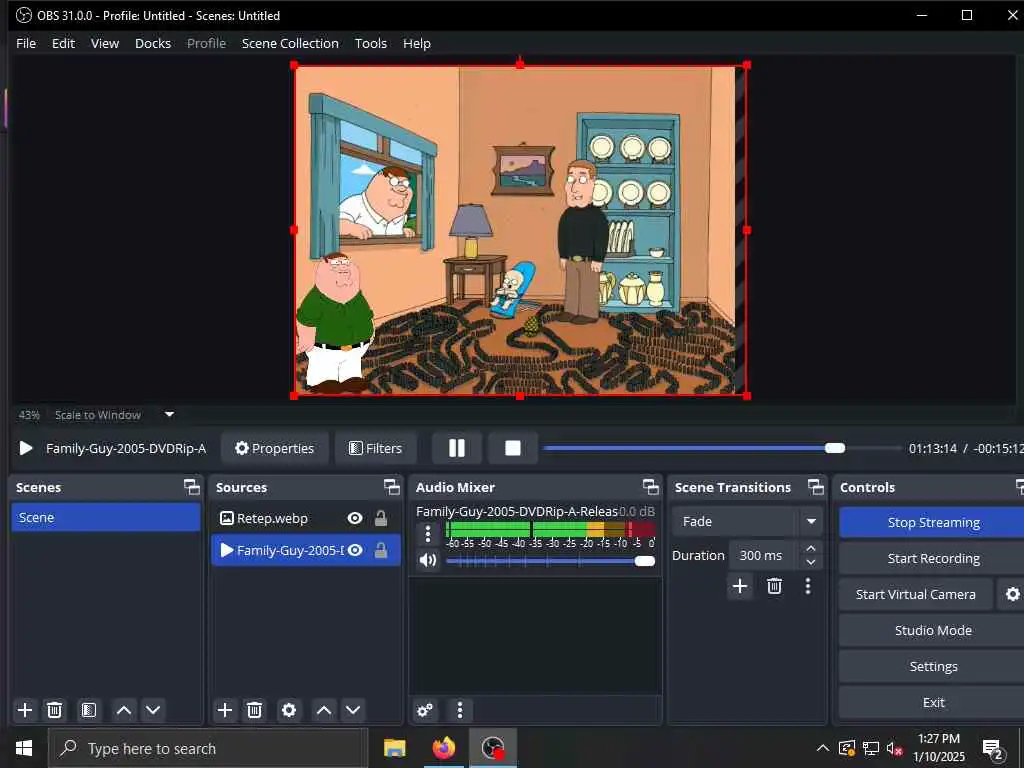
Task: Enable Studio Mode
Action: tap(933, 630)
